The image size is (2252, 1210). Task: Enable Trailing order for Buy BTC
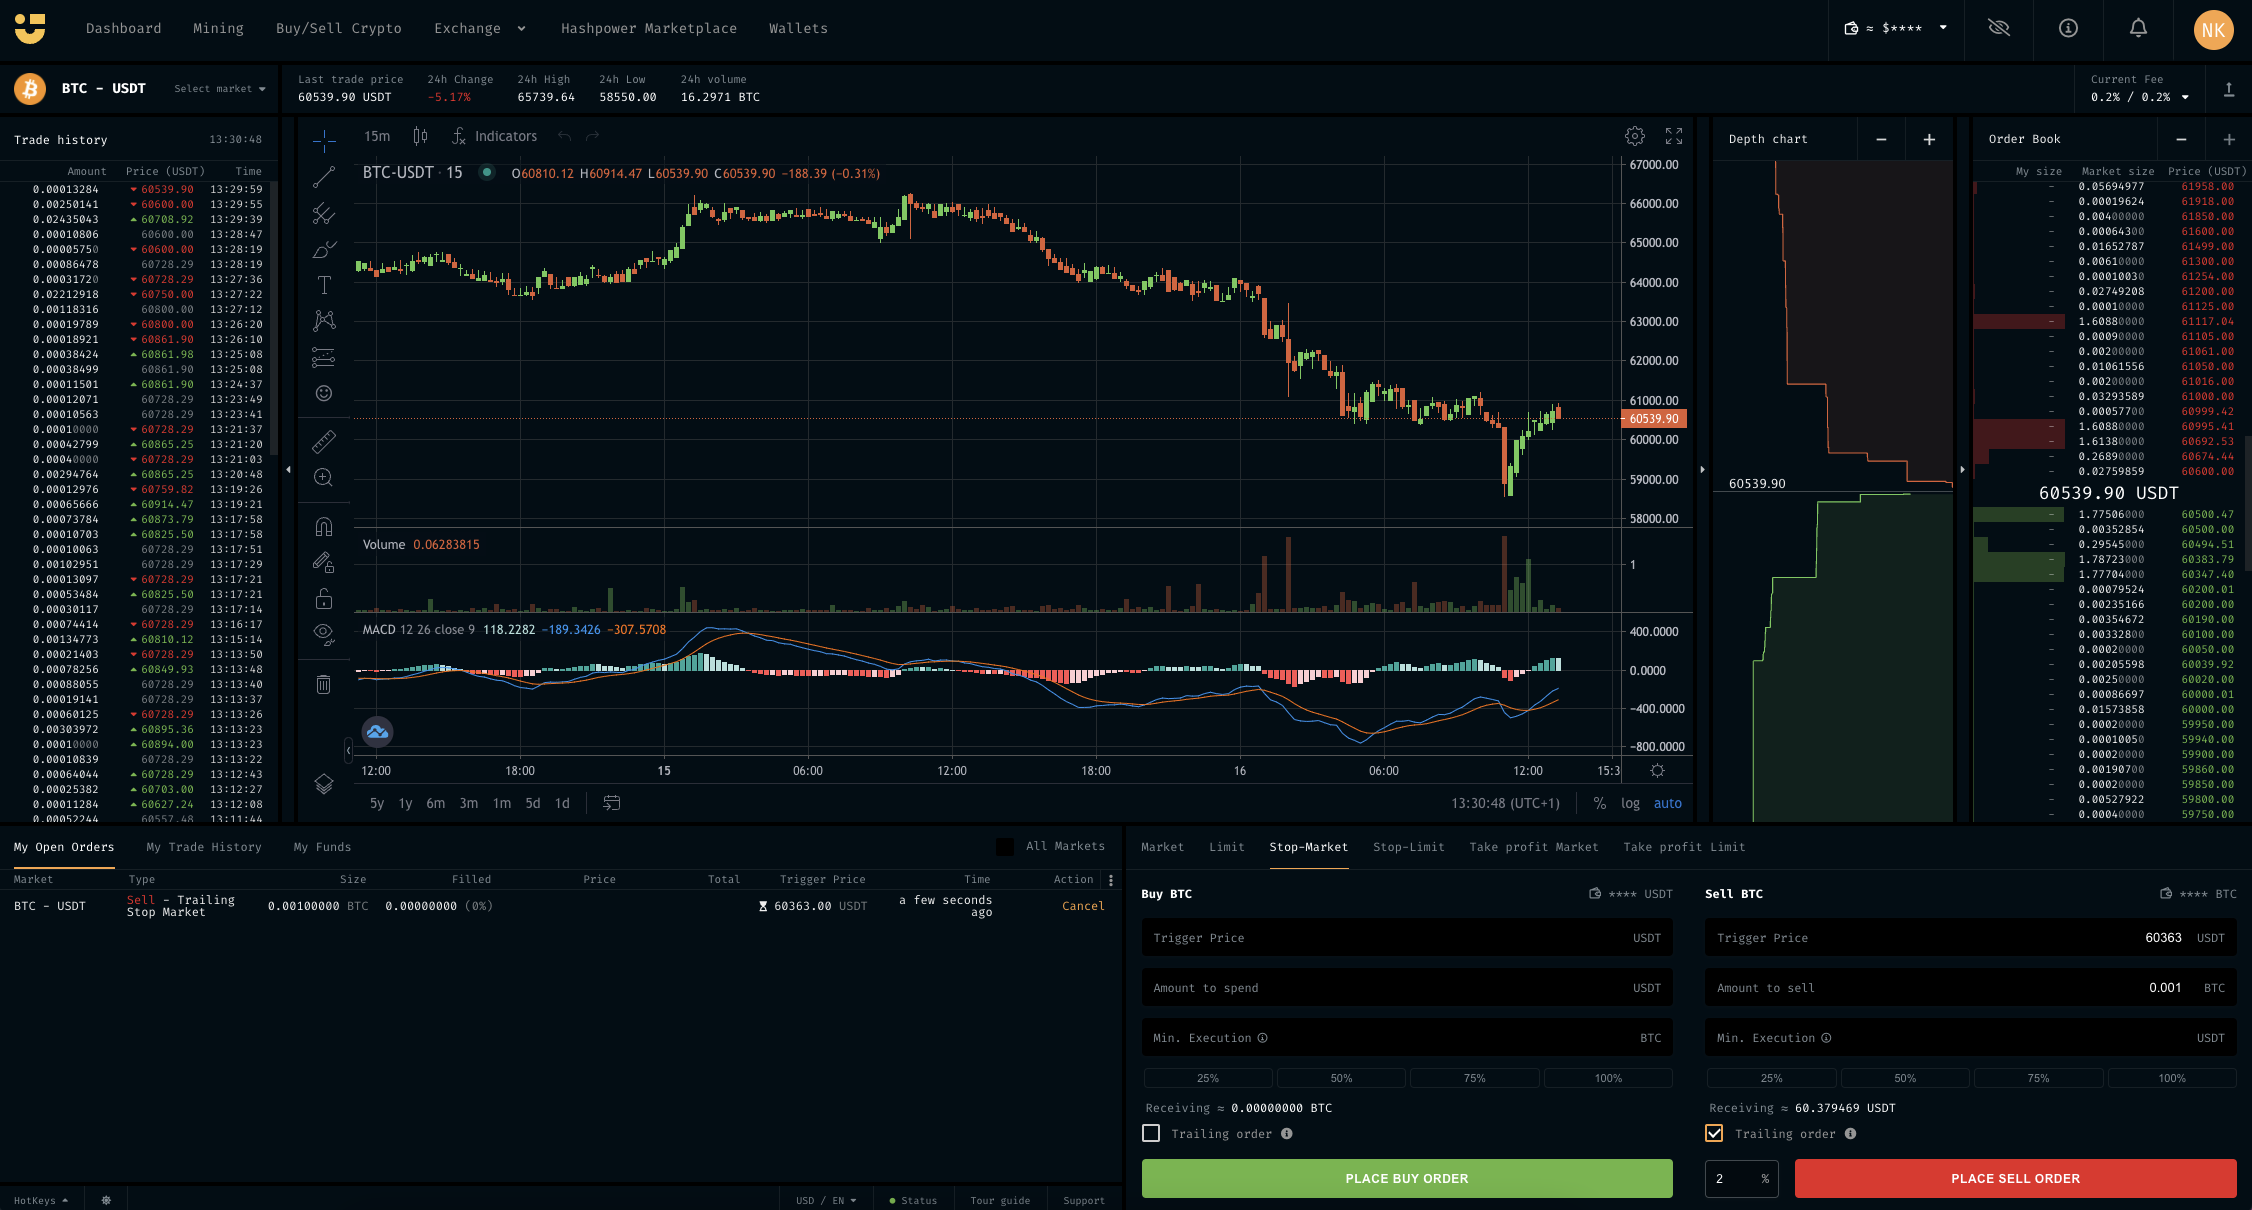click(1151, 1133)
